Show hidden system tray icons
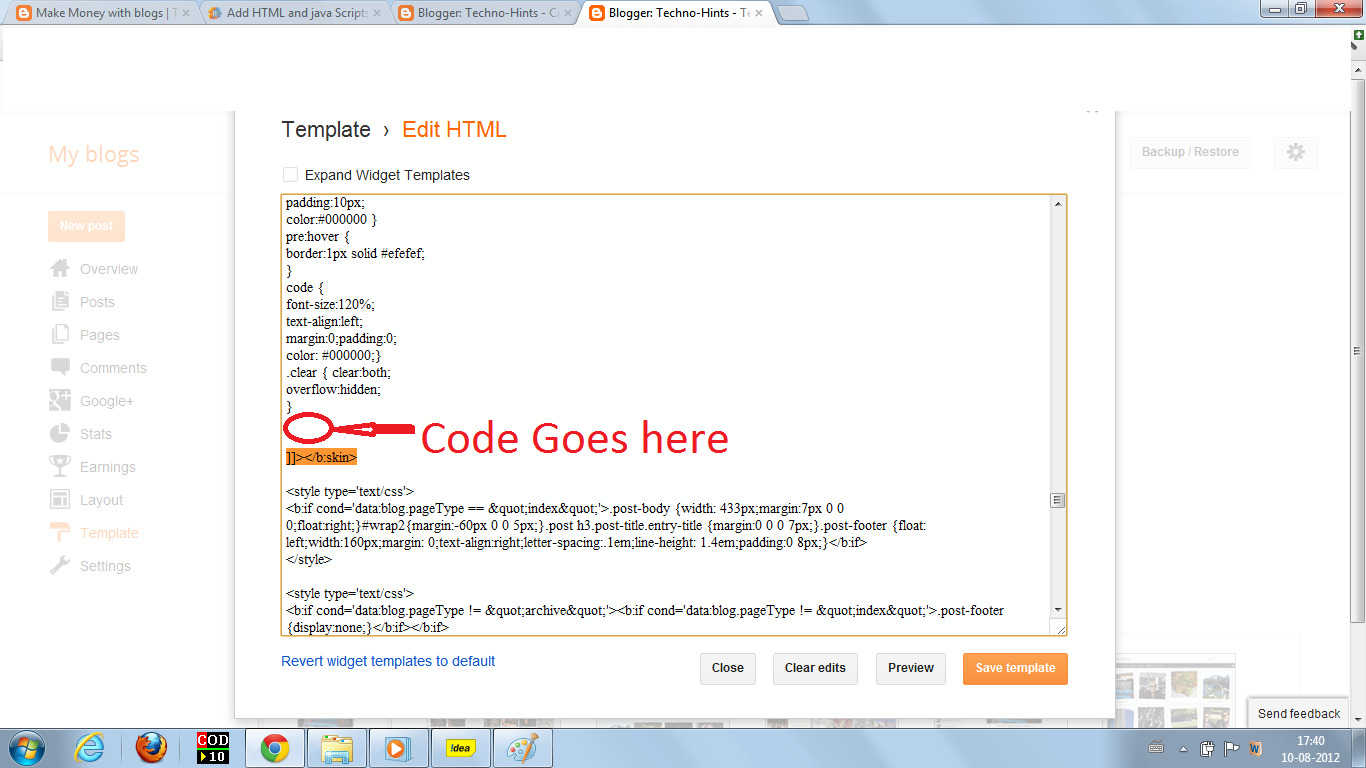The height and width of the screenshot is (768, 1366). [x=1183, y=748]
